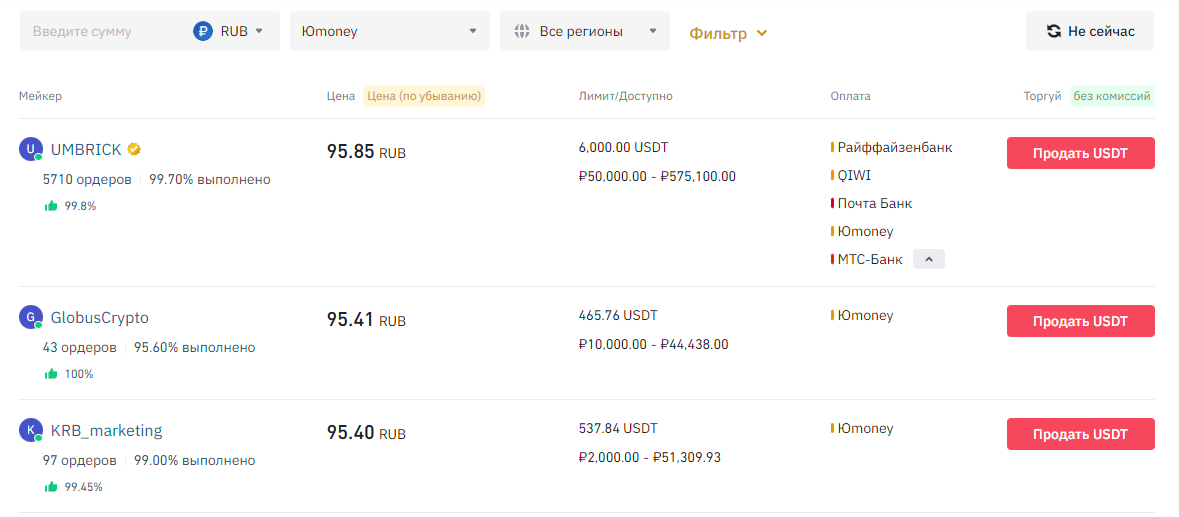This screenshot has width=1179, height=517.
Task: Click thumbs-up icon next to 99.45%
Action: [51, 487]
